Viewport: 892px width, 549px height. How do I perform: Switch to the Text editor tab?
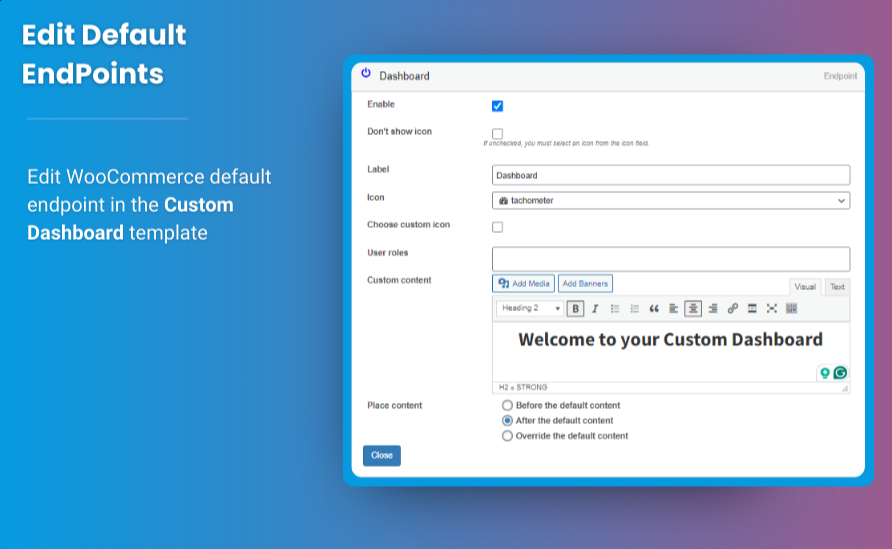click(837, 287)
